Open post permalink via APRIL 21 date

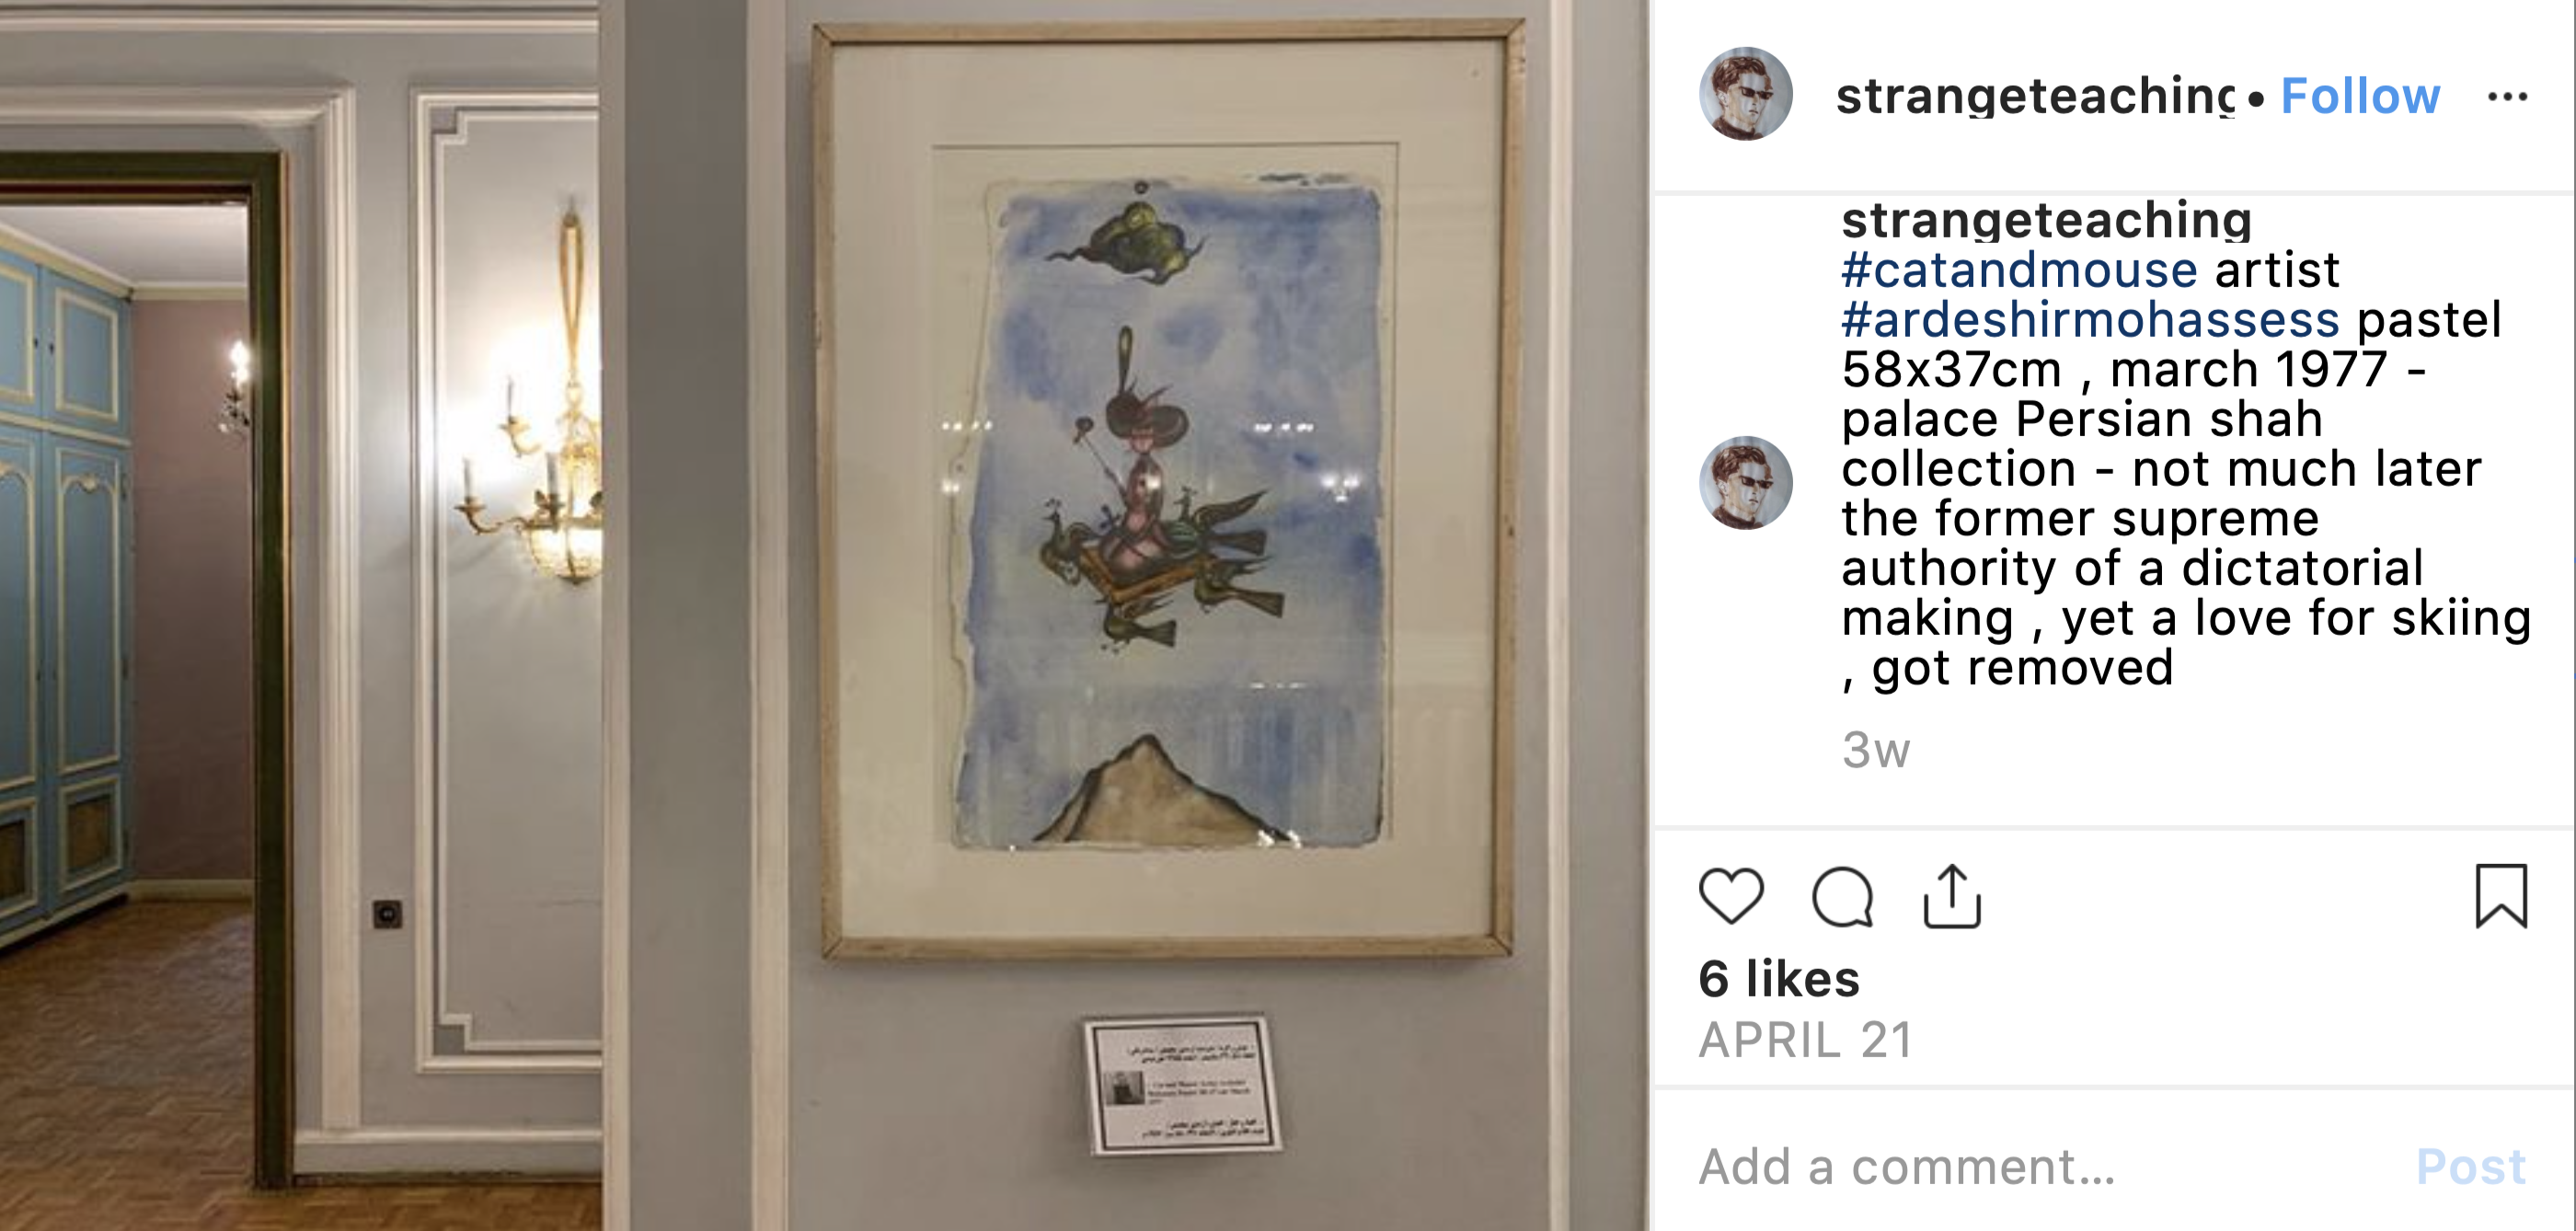(1806, 1040)
